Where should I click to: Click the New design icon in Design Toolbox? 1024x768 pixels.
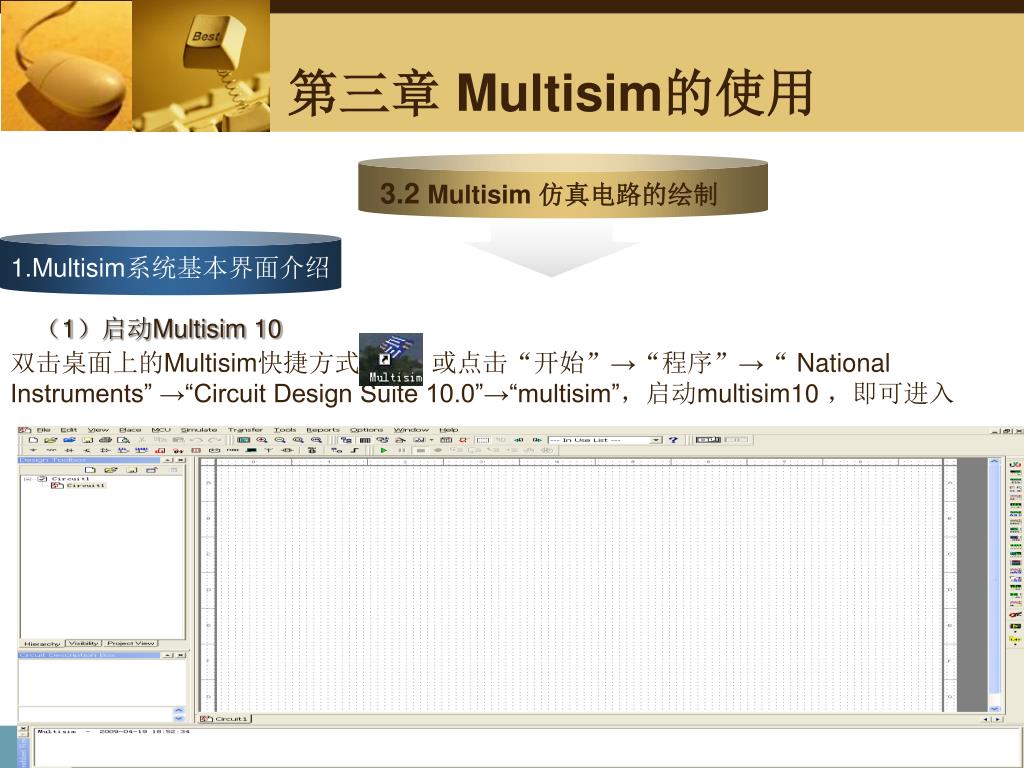tap(90, 470)
